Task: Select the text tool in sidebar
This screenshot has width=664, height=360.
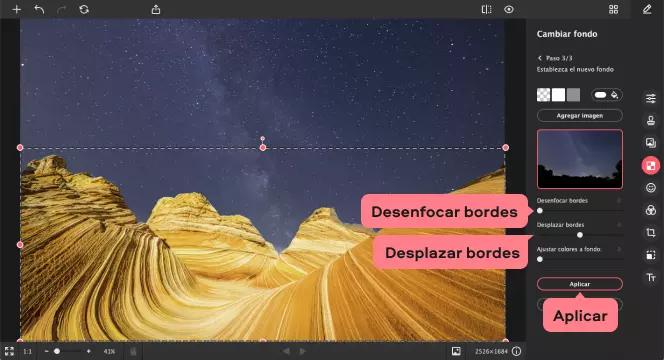Action: (x=651, y=277)
